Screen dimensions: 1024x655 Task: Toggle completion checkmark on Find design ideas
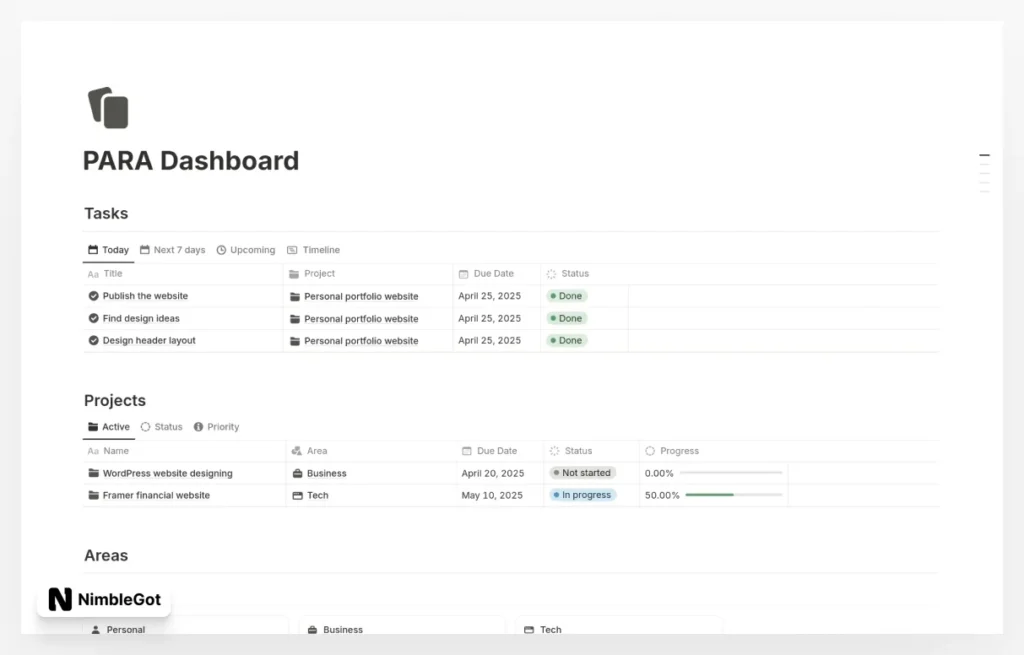click(93, 318)
